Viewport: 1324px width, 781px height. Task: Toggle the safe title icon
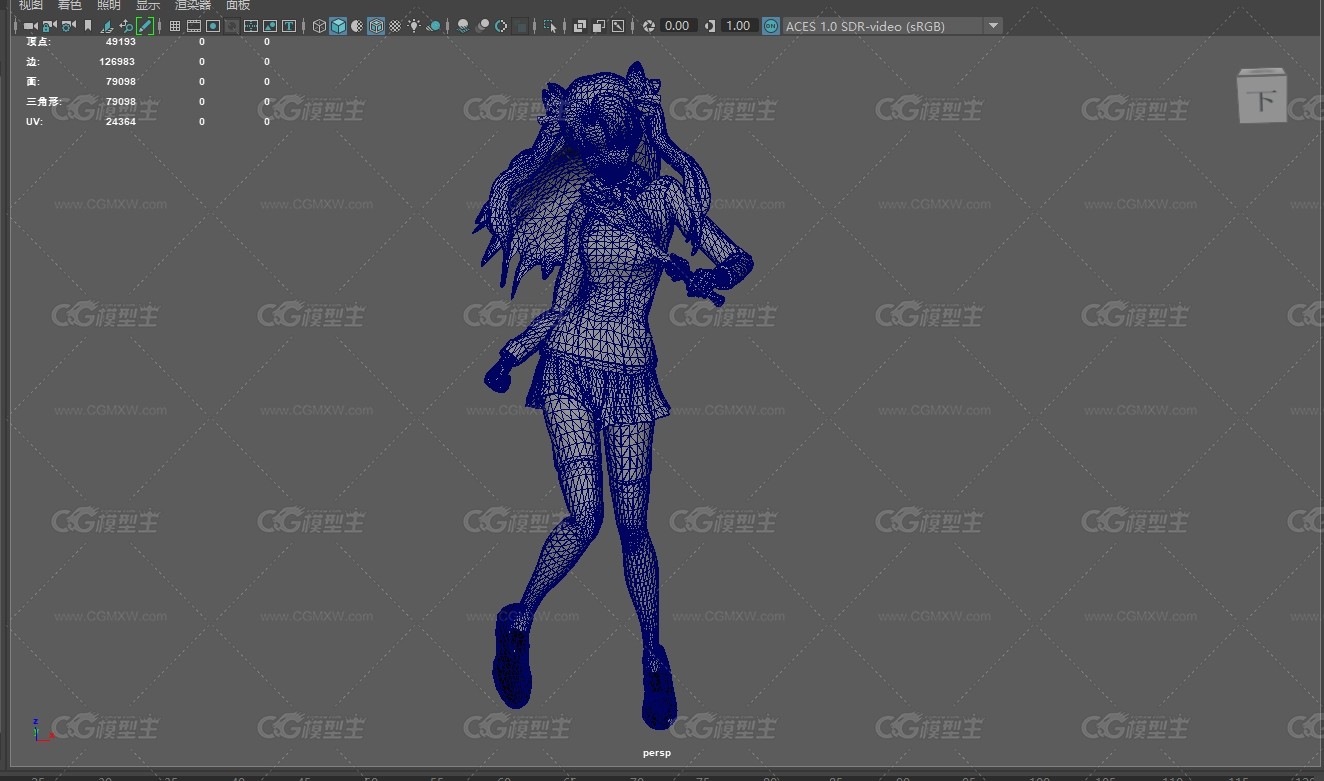(289, 26)
